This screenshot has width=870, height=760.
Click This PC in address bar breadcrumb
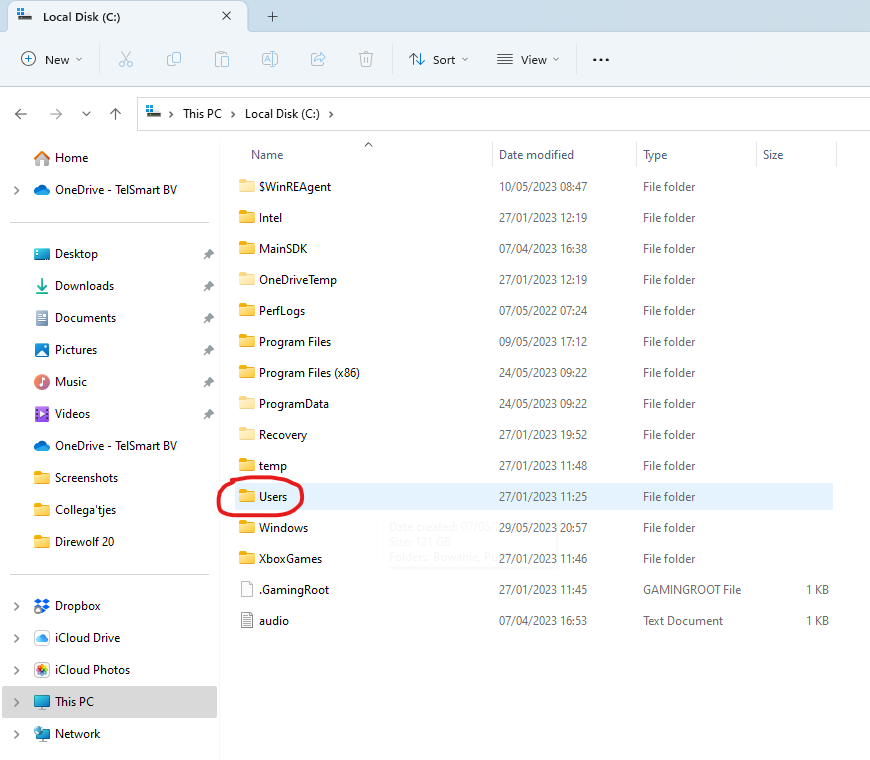pyautogui.click(x=202, y=114)
